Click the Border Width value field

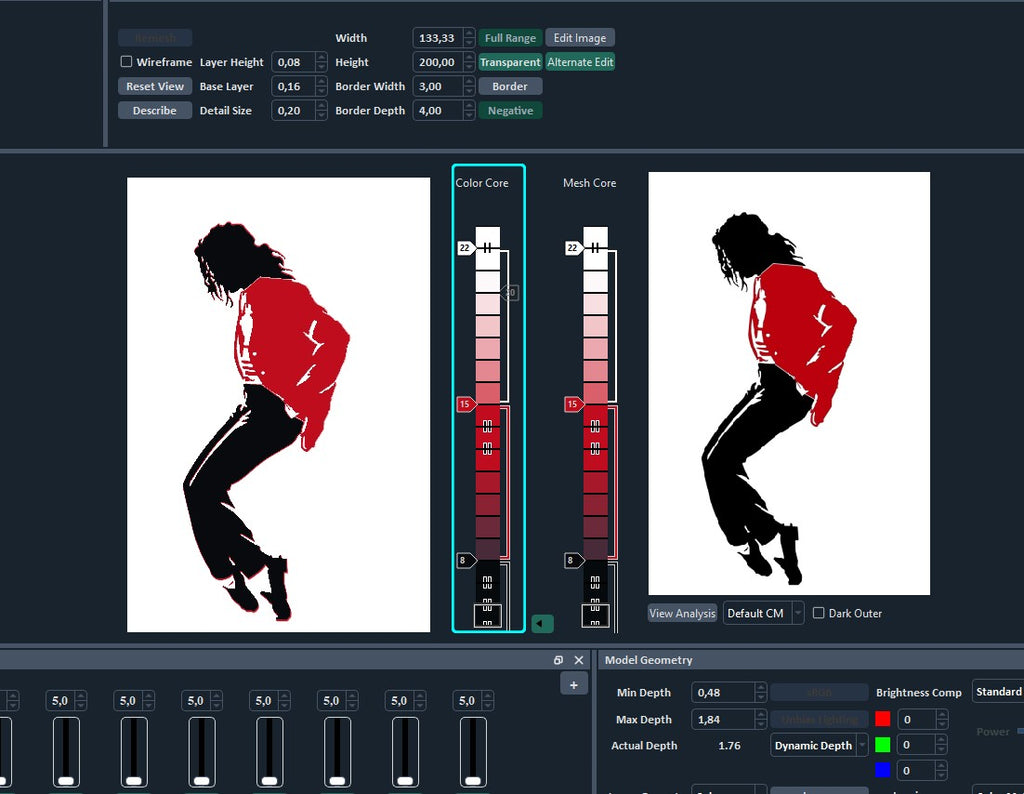pos(438,86)
